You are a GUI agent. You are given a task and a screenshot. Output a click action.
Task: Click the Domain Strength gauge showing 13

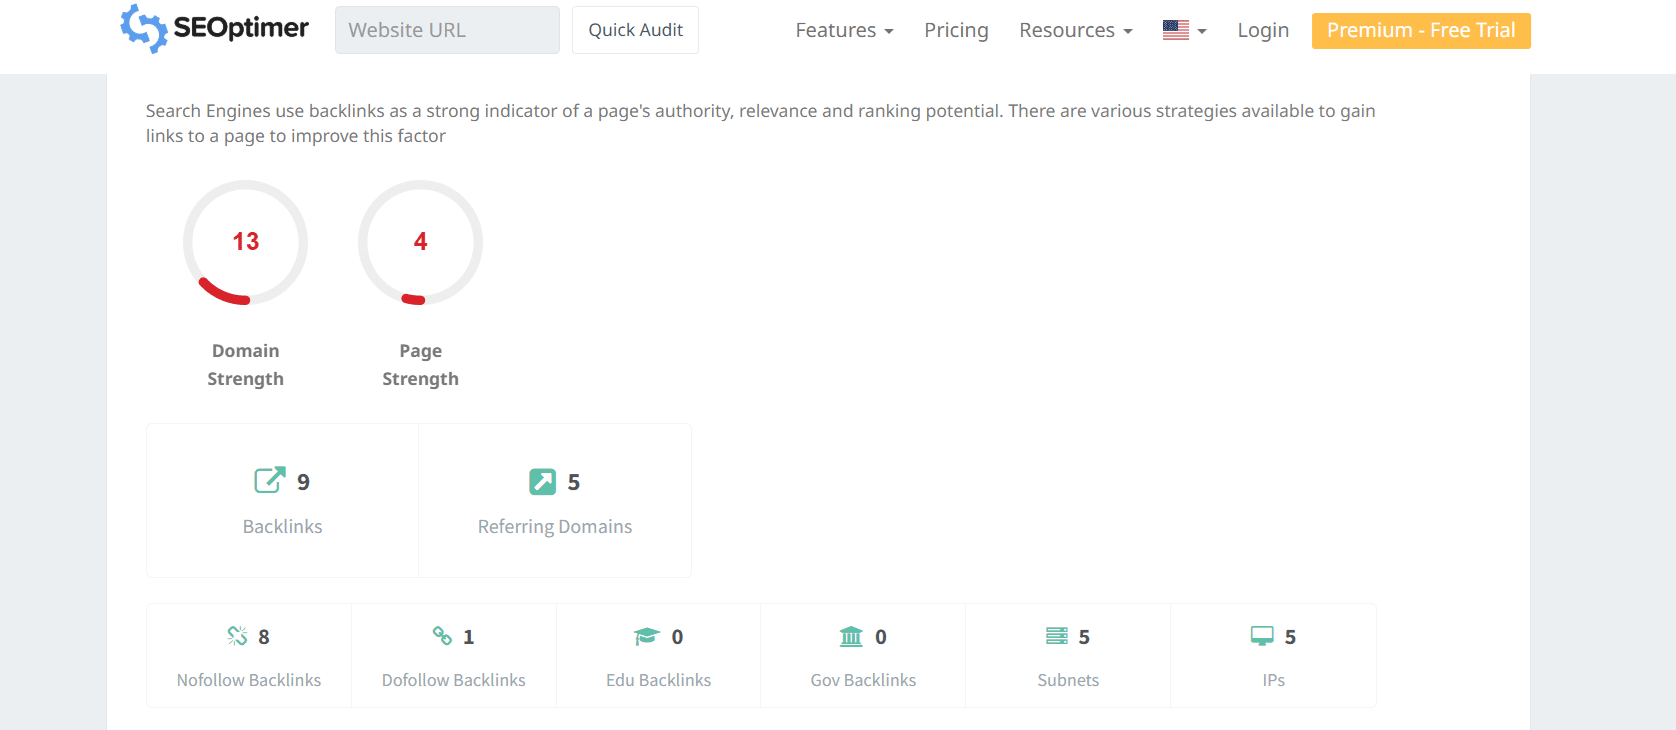245,242
